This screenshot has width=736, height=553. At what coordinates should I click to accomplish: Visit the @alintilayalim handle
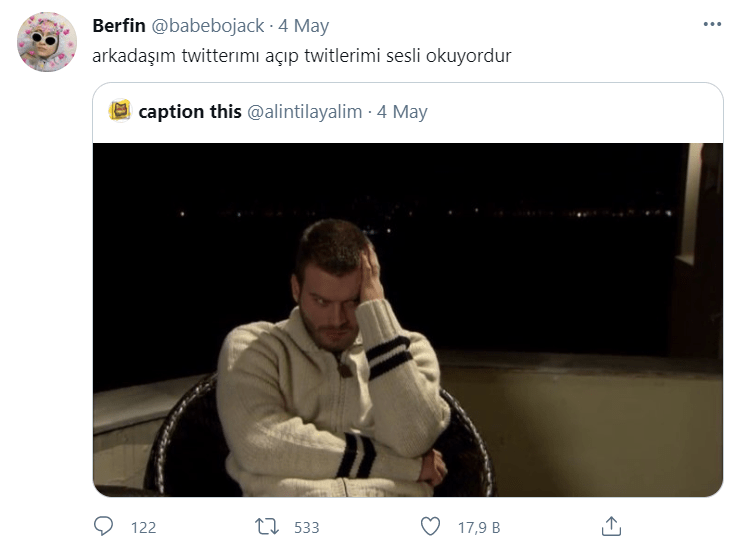305,112
